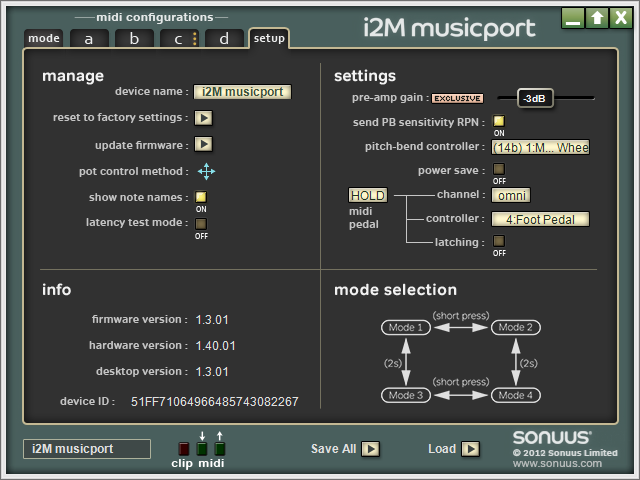The image size is (640, 480).
Task: Click the MIDI in indicator LED
Action: (202, 449)
